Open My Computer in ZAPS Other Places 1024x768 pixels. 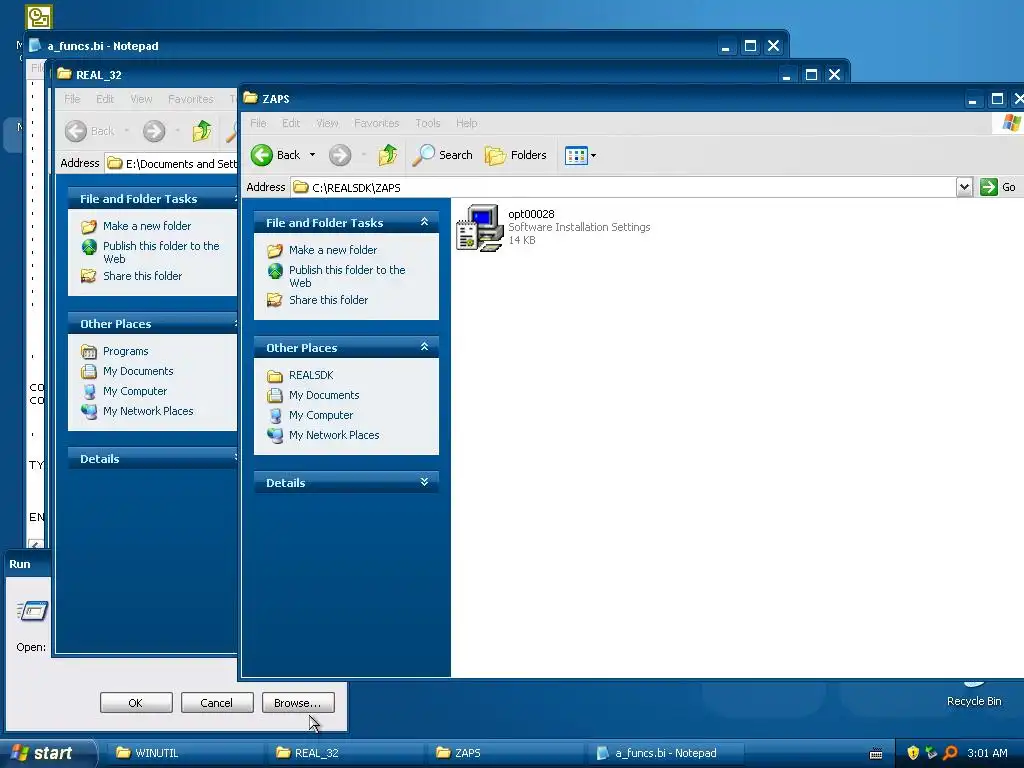[321, 415]
